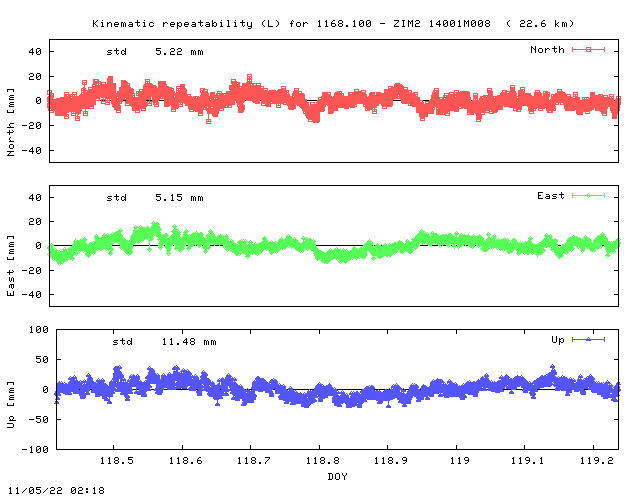Click the 119 x-axis tick label
This screenshot has height=496, width=640.
(x=460, y=461)
